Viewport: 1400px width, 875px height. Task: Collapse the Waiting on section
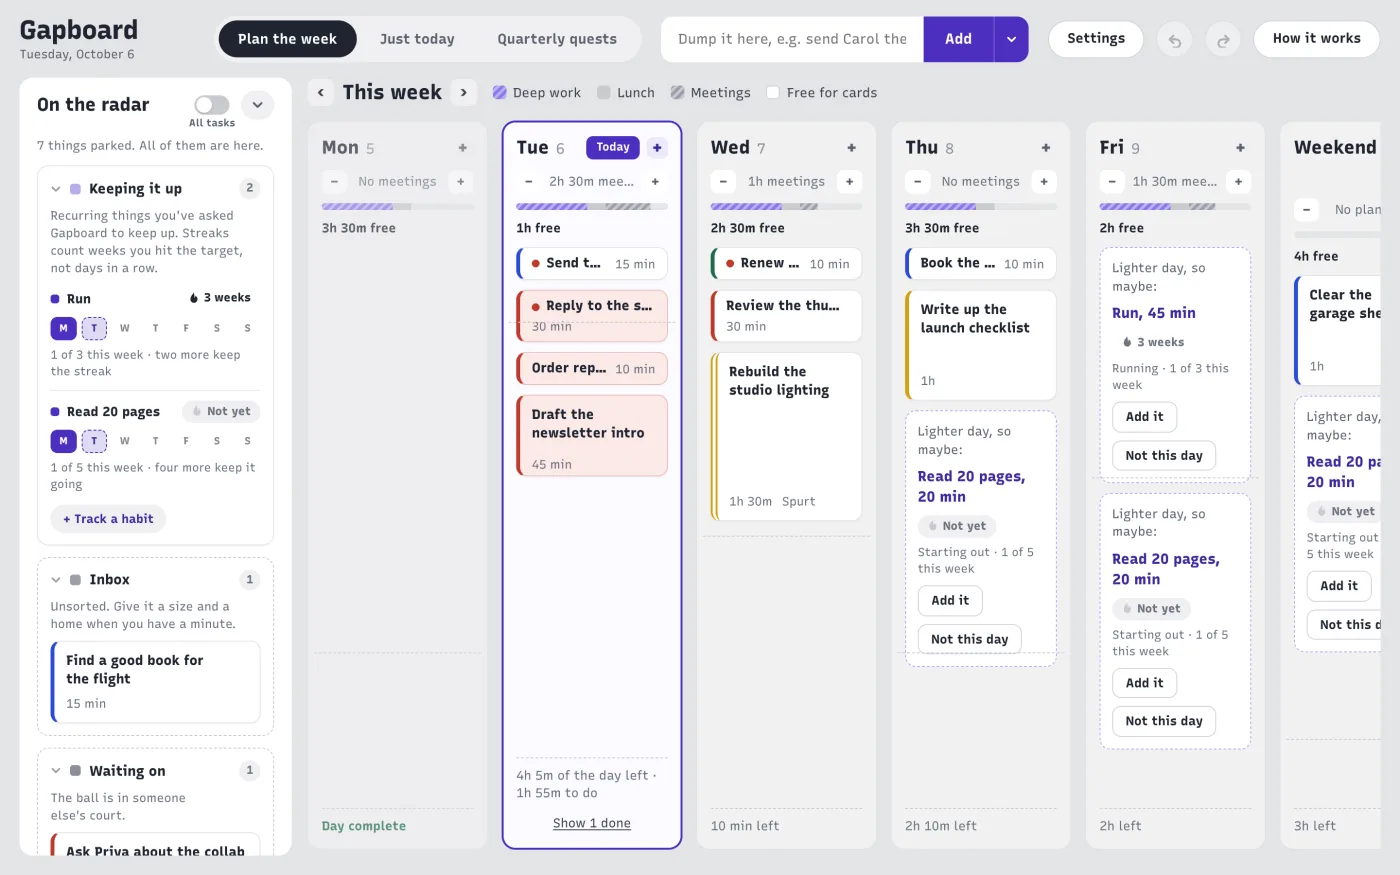click(x=56, y=771)
